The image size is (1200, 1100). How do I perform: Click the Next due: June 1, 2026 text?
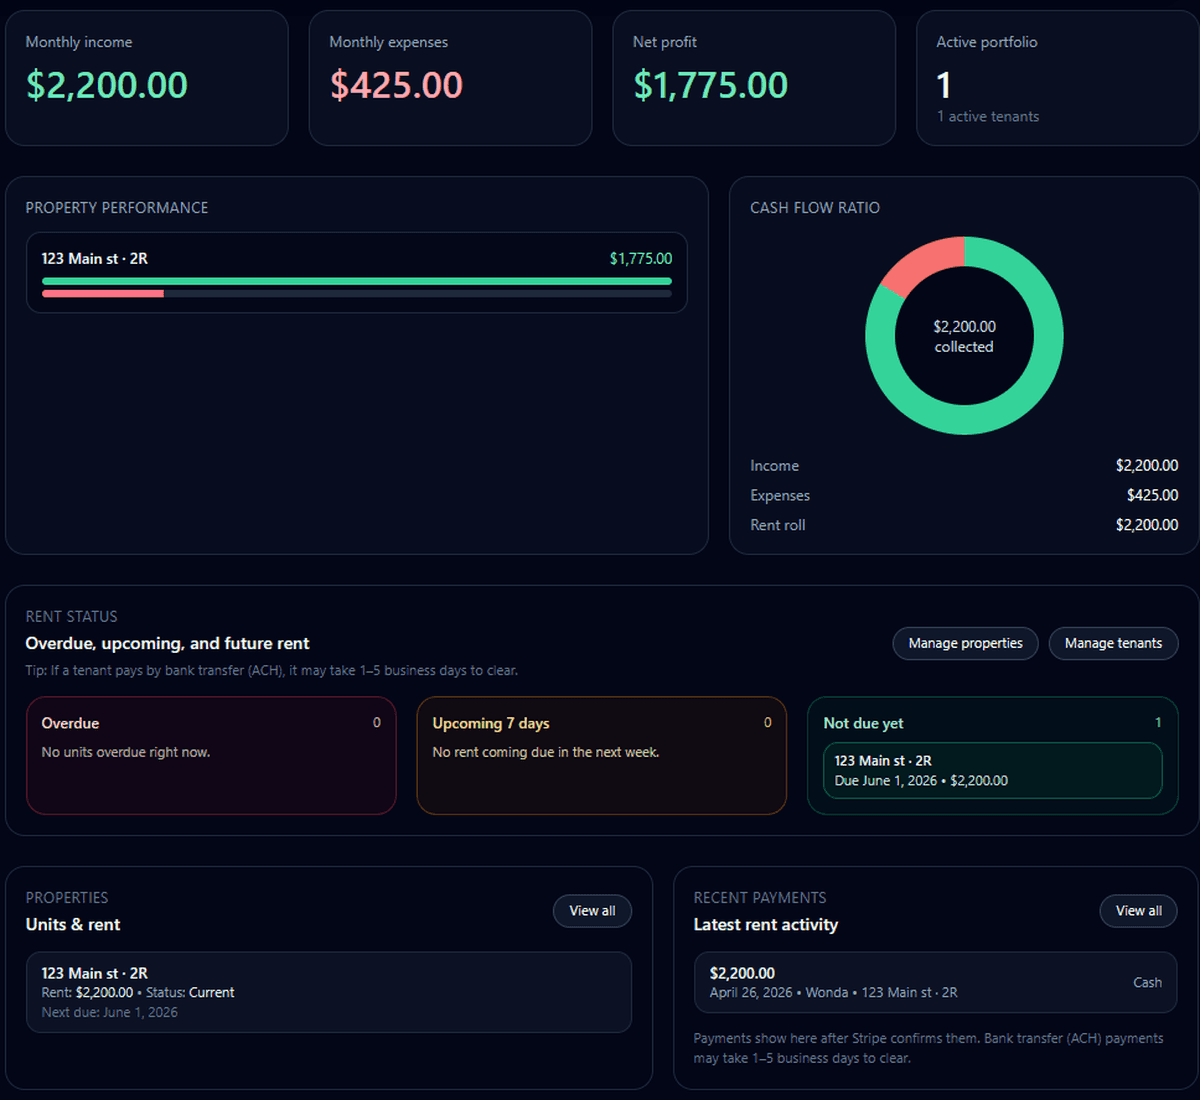pyautogui.click(x=110, y=1012)
